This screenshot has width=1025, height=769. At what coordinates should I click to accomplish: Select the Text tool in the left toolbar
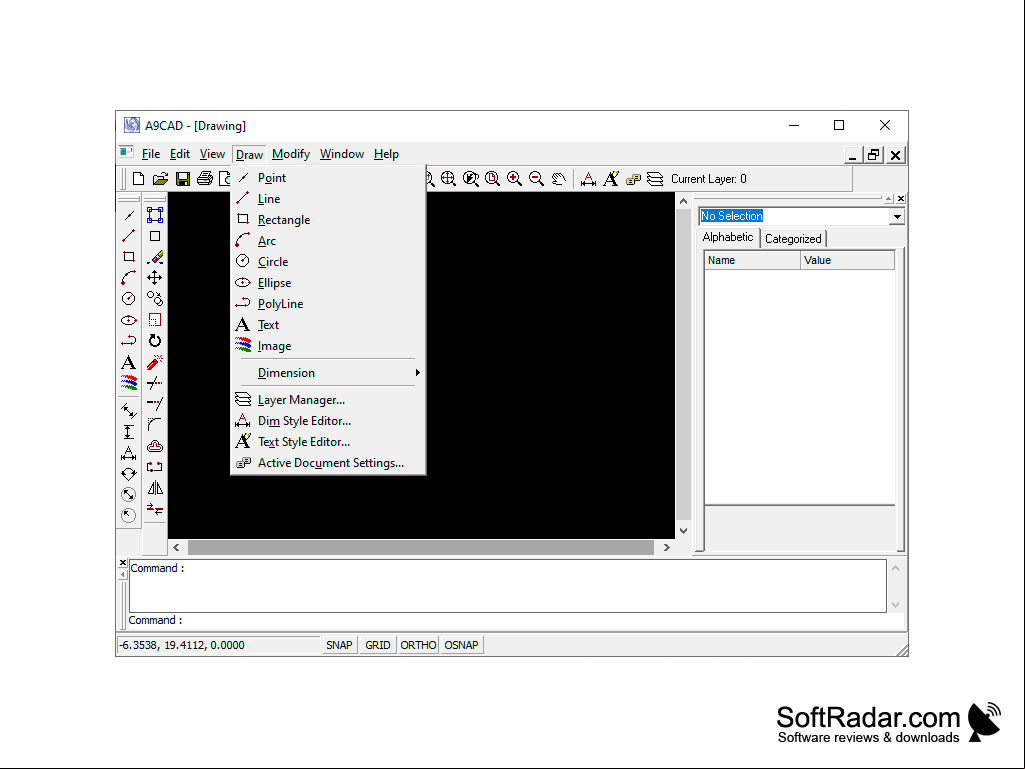coord(129,362)
